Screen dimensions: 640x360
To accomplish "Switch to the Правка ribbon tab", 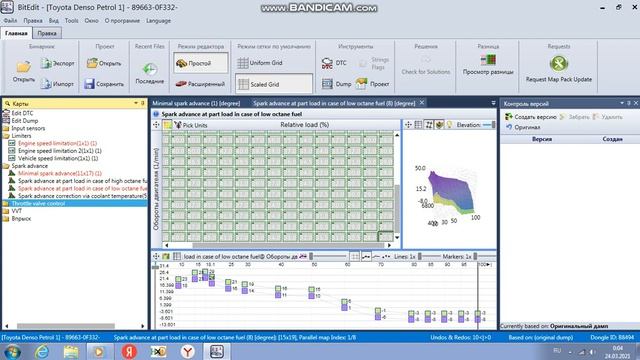I will pyautogui.click(x=47, y=33).
